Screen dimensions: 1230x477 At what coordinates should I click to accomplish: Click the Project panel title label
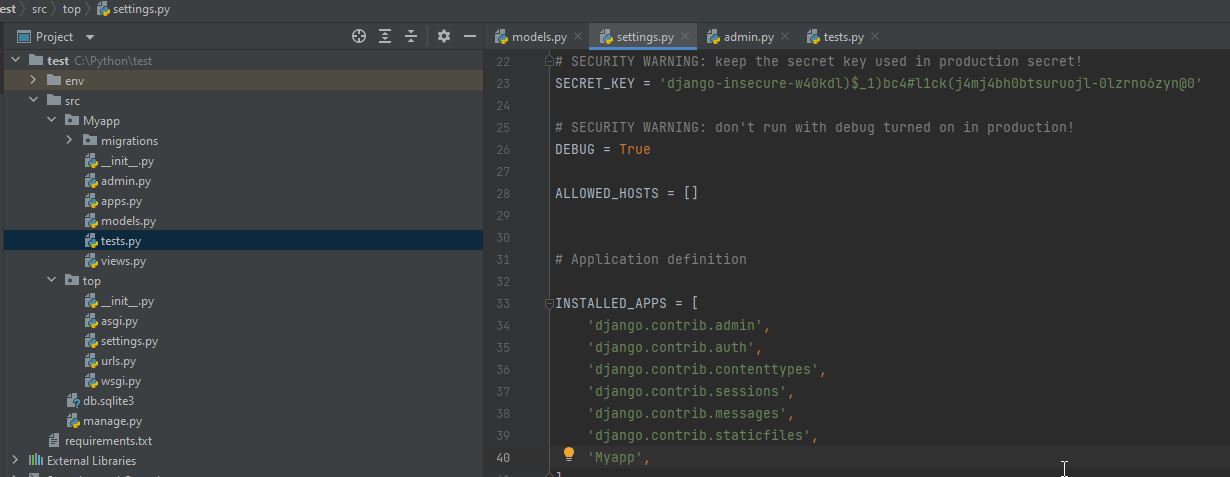coord(55,37)
